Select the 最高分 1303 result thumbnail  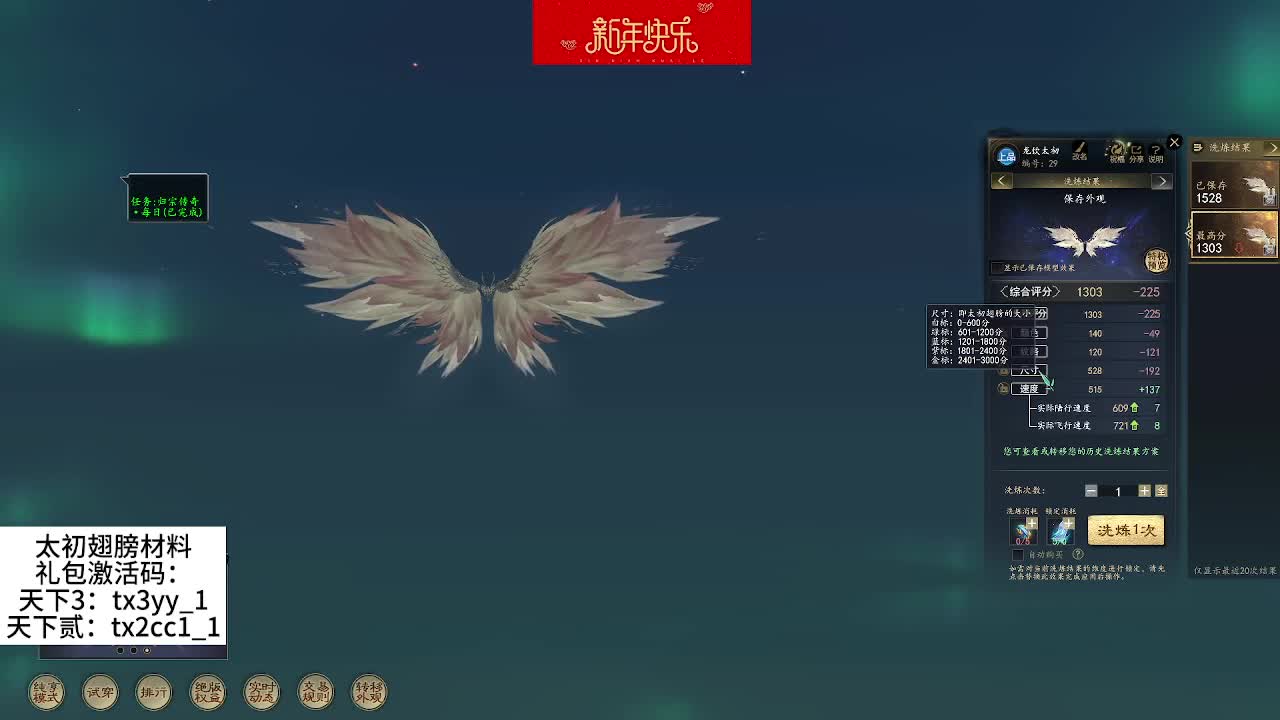[x=1235, y=234]
